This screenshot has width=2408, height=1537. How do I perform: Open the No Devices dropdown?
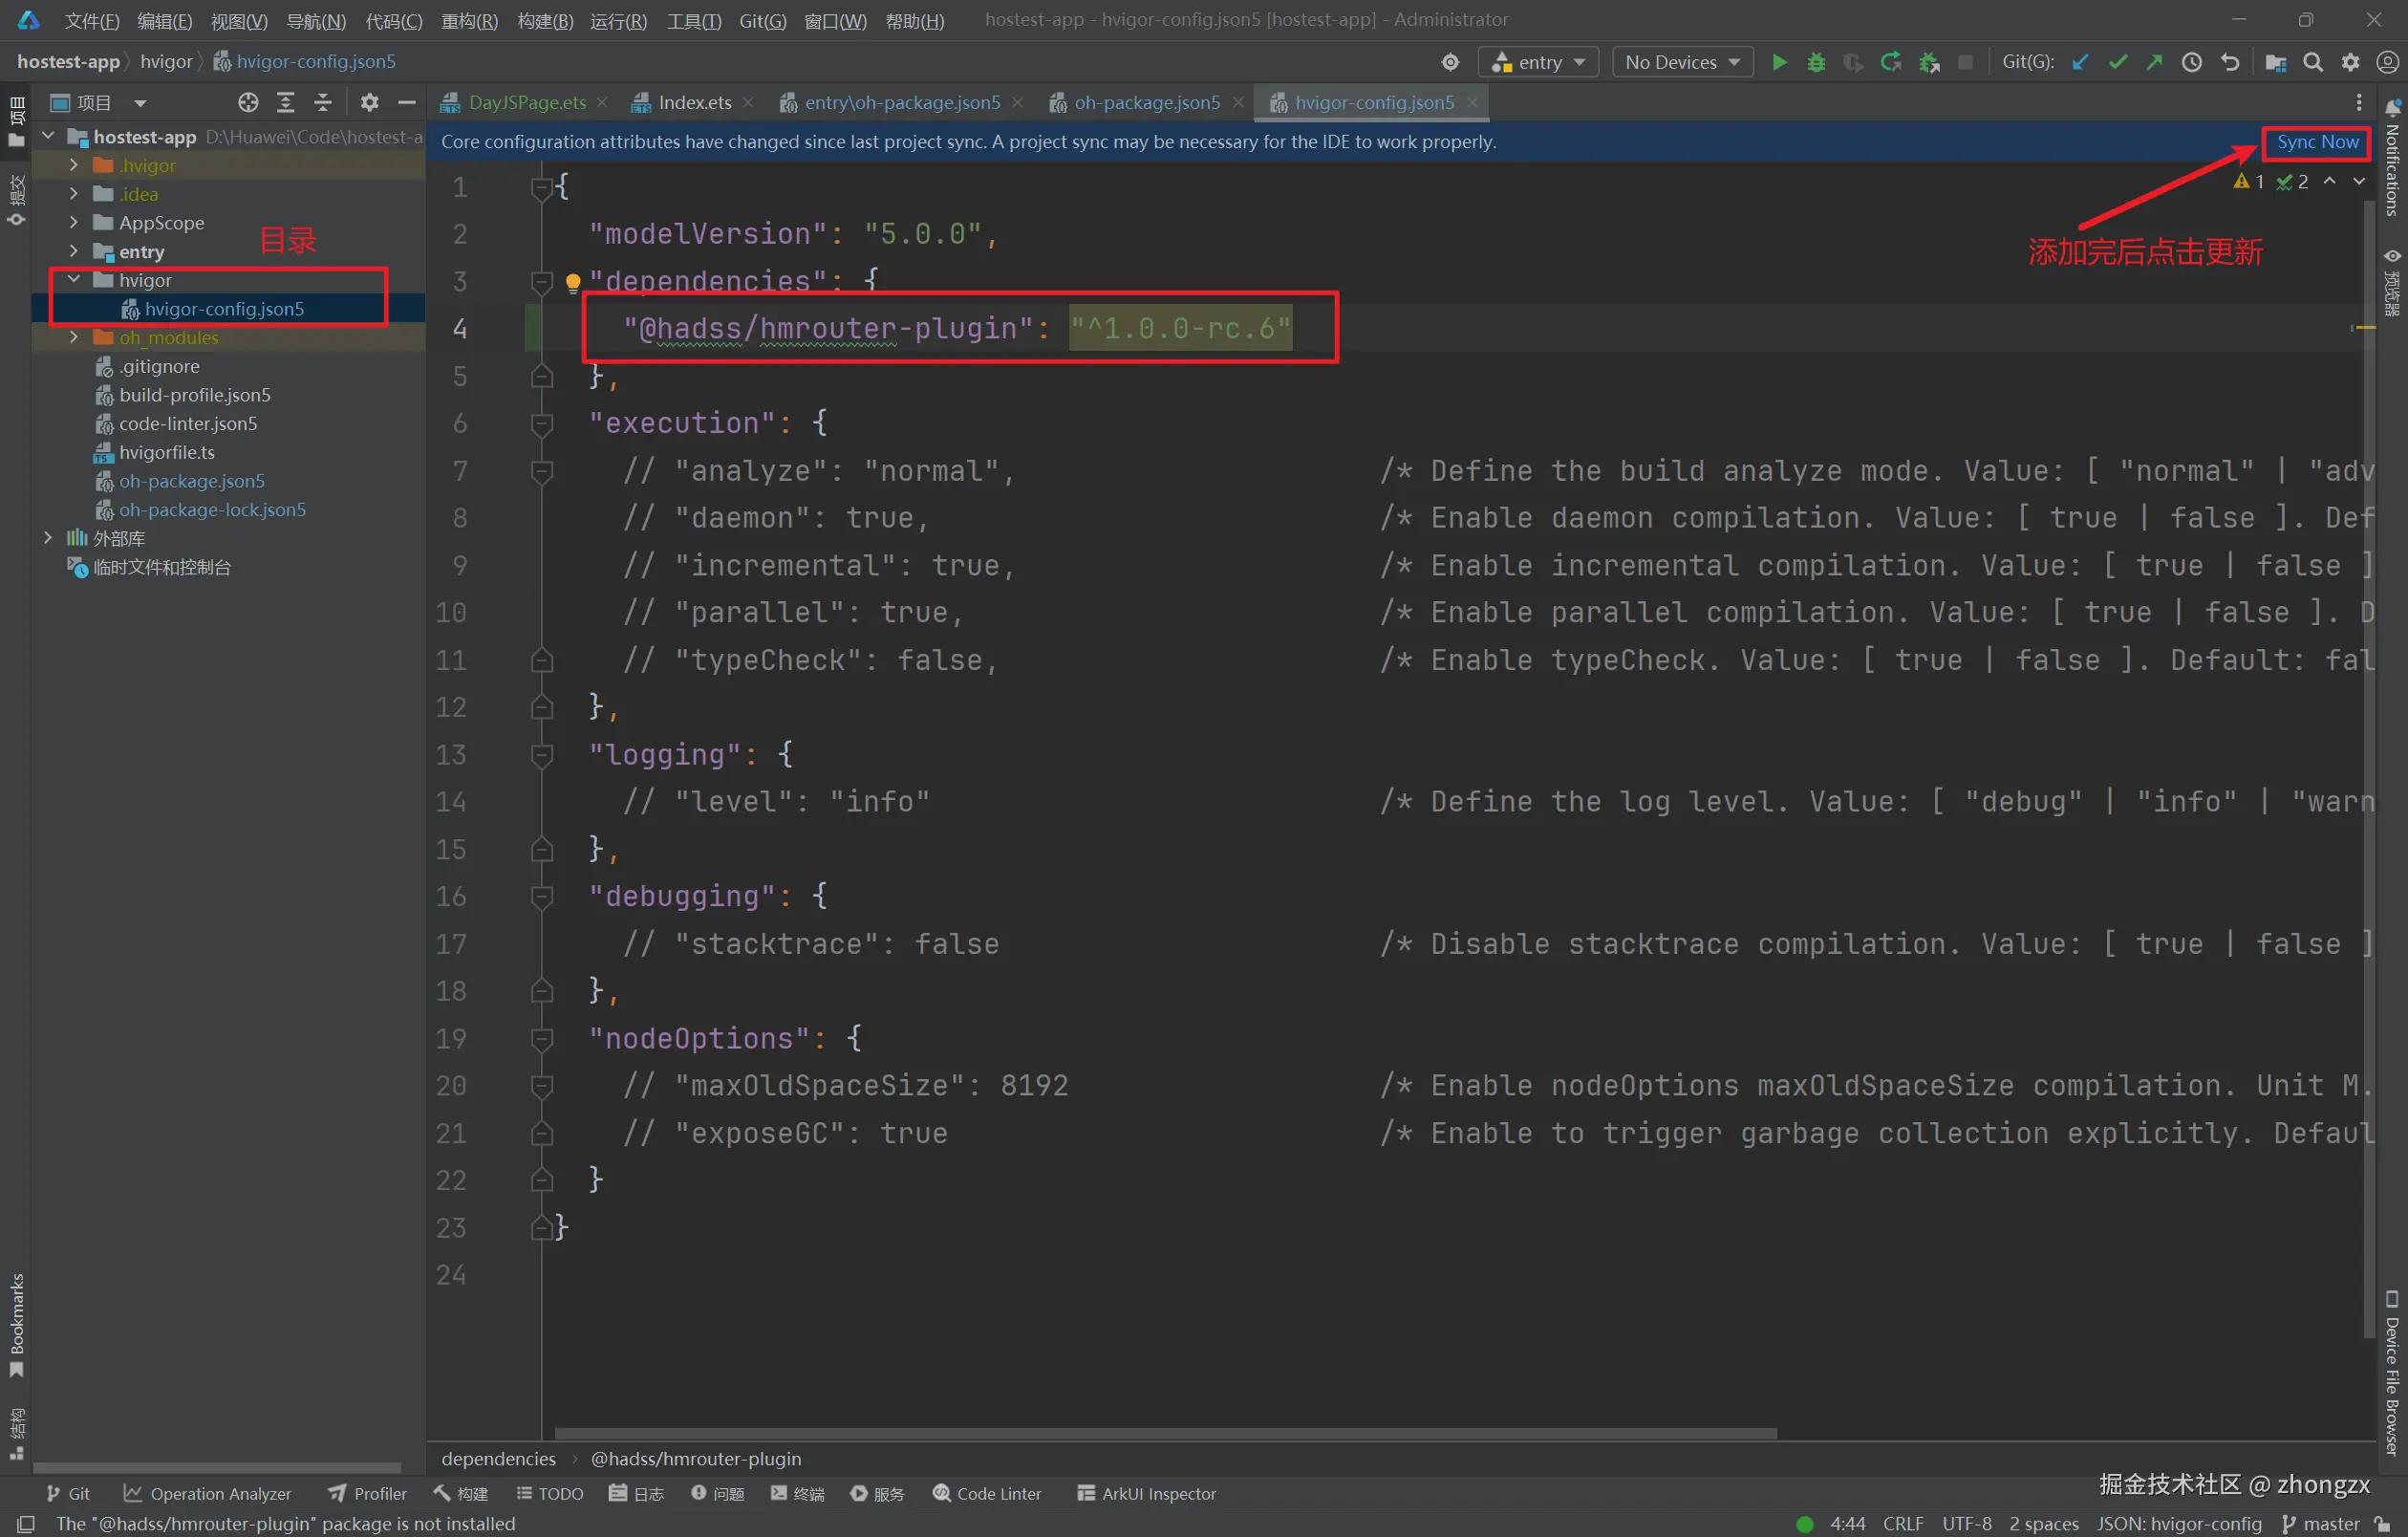tap(1682, 62)
